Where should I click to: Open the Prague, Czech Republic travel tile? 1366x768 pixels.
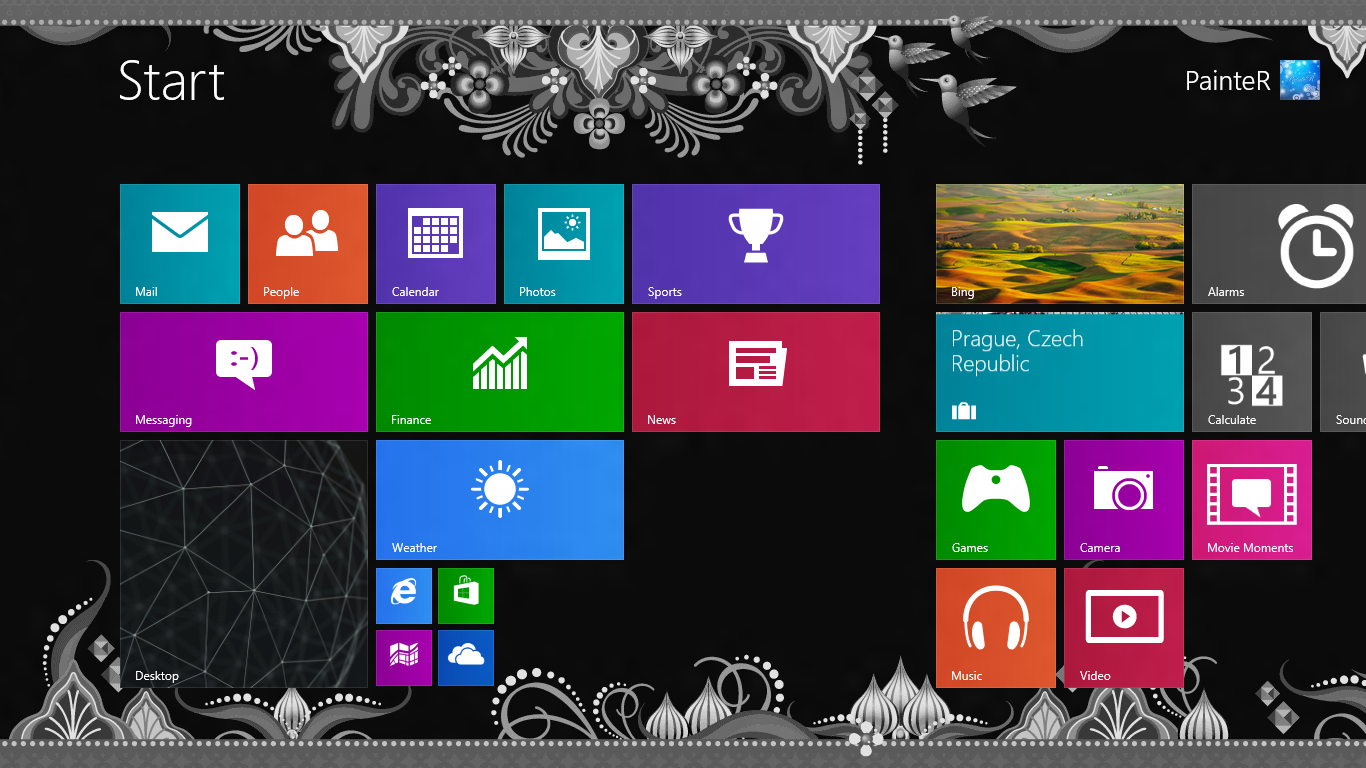point(1060,371)
